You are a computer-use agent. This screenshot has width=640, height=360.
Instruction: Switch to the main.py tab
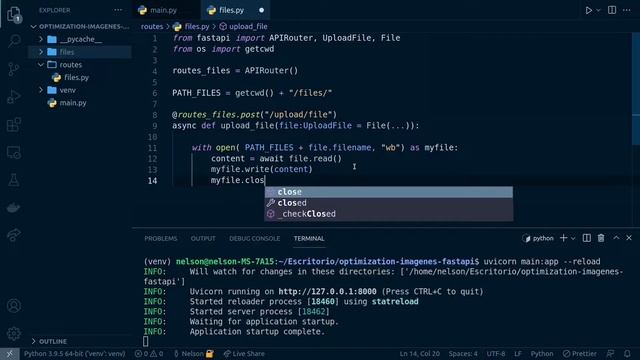tap(163, 10)
